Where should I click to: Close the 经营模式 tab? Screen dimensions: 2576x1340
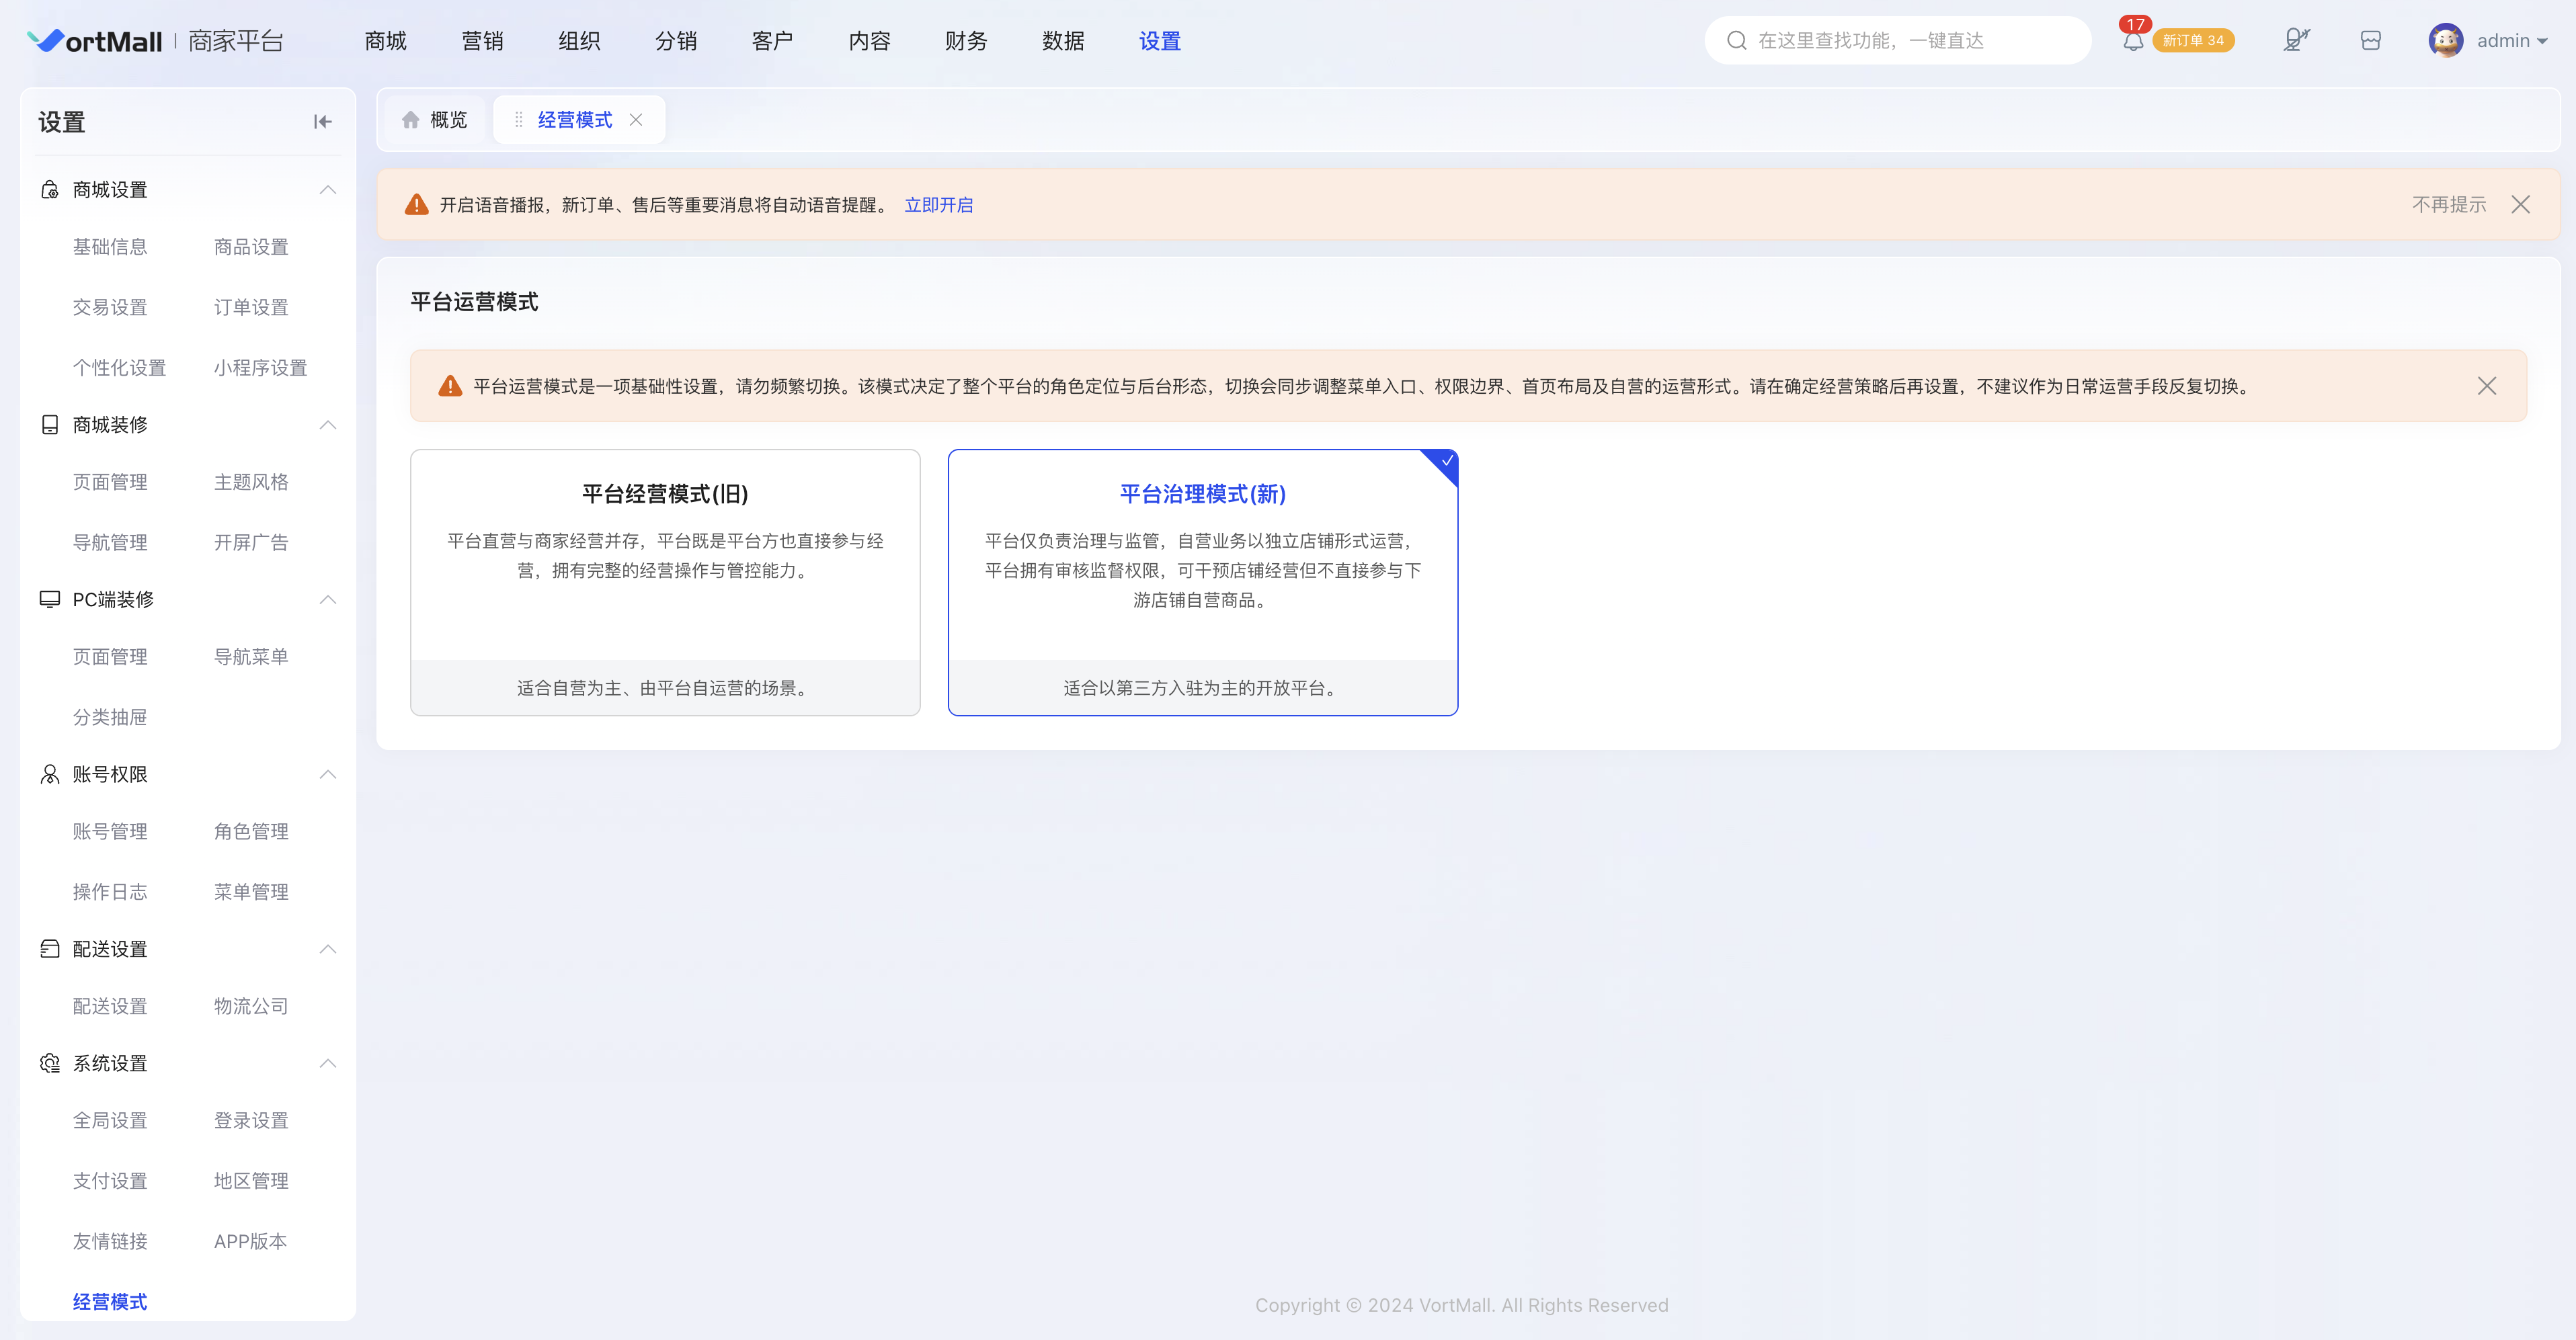point(636,120)
